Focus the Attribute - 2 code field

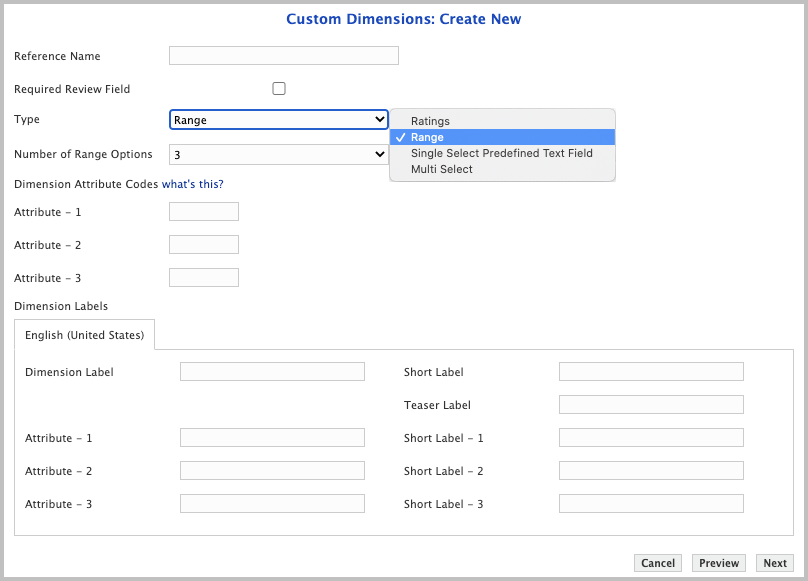(x=204, y=244)
